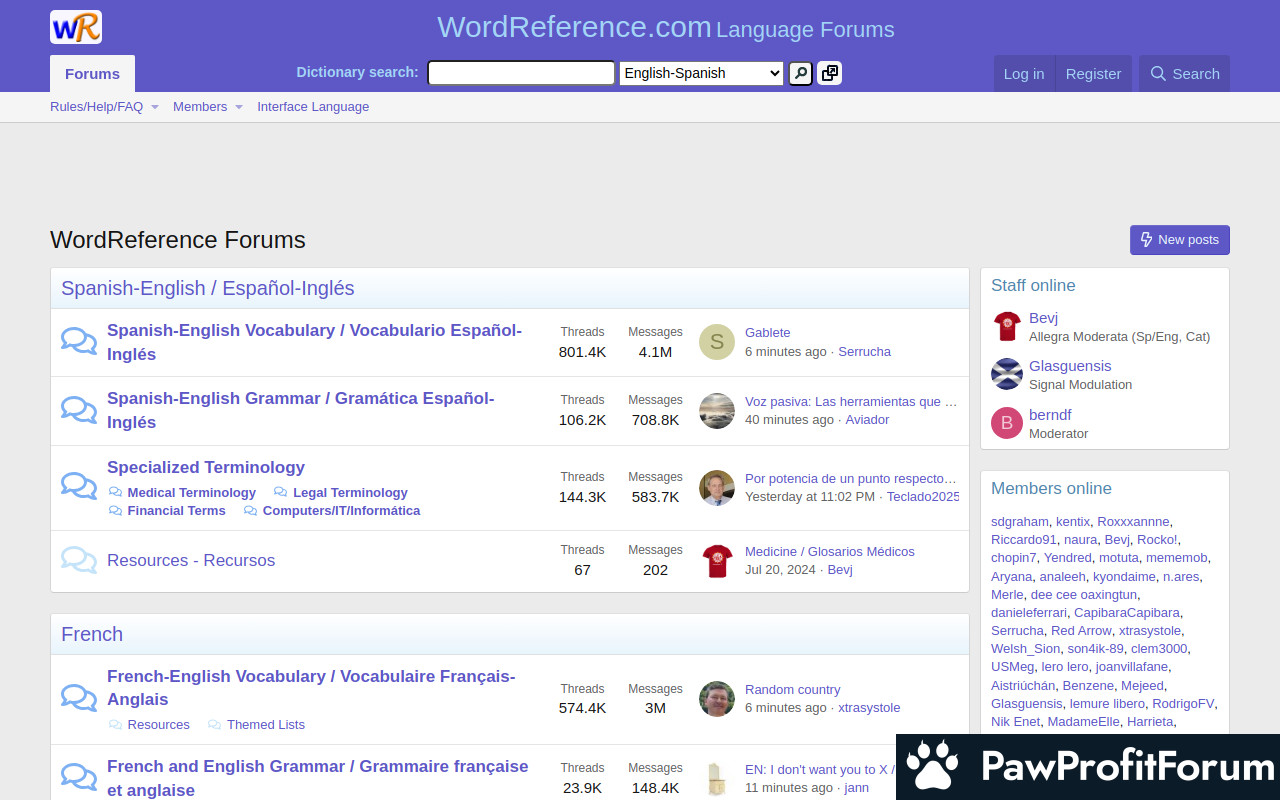Viewport: 1280px width, 800px height.
Task: Open the Spanish-English / Español-Inglés category heading
Action: [208, 288]
